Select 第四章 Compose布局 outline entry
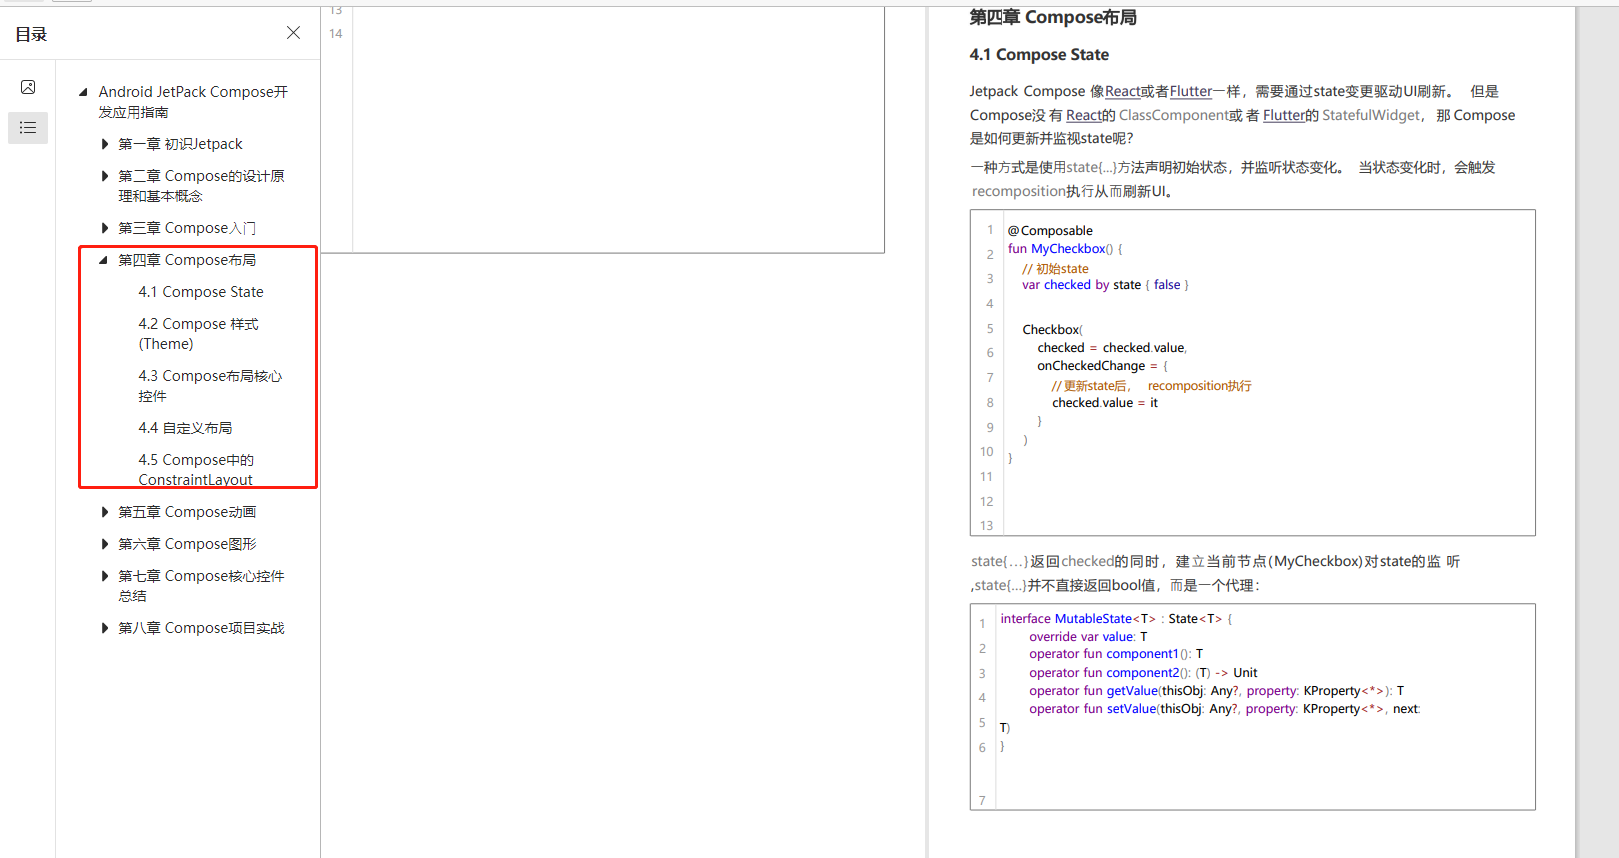This screenshot has height=858, width=1619. [187, 260]
